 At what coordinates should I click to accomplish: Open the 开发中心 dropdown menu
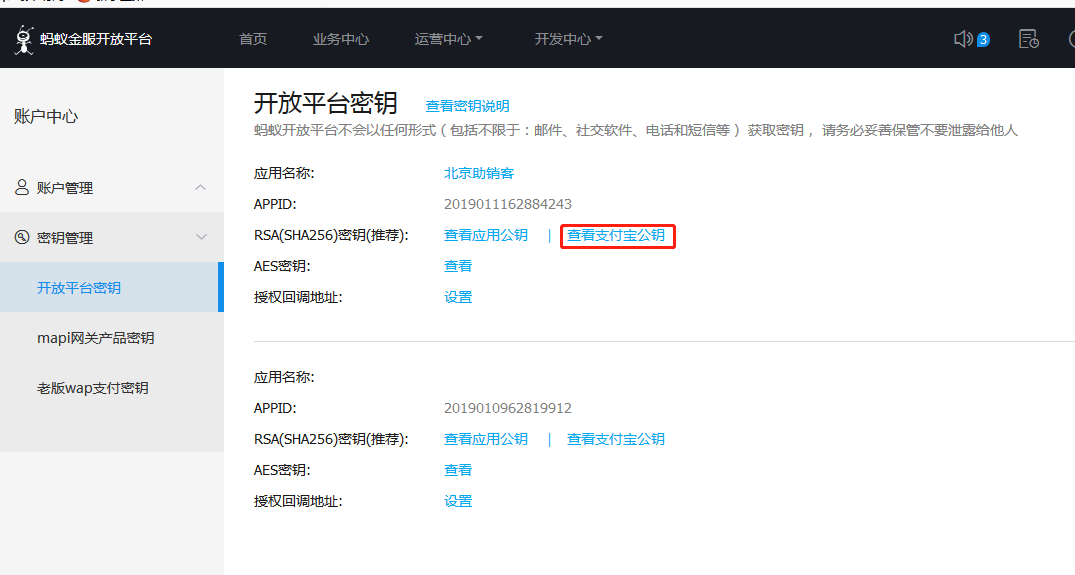pos(568,39)
